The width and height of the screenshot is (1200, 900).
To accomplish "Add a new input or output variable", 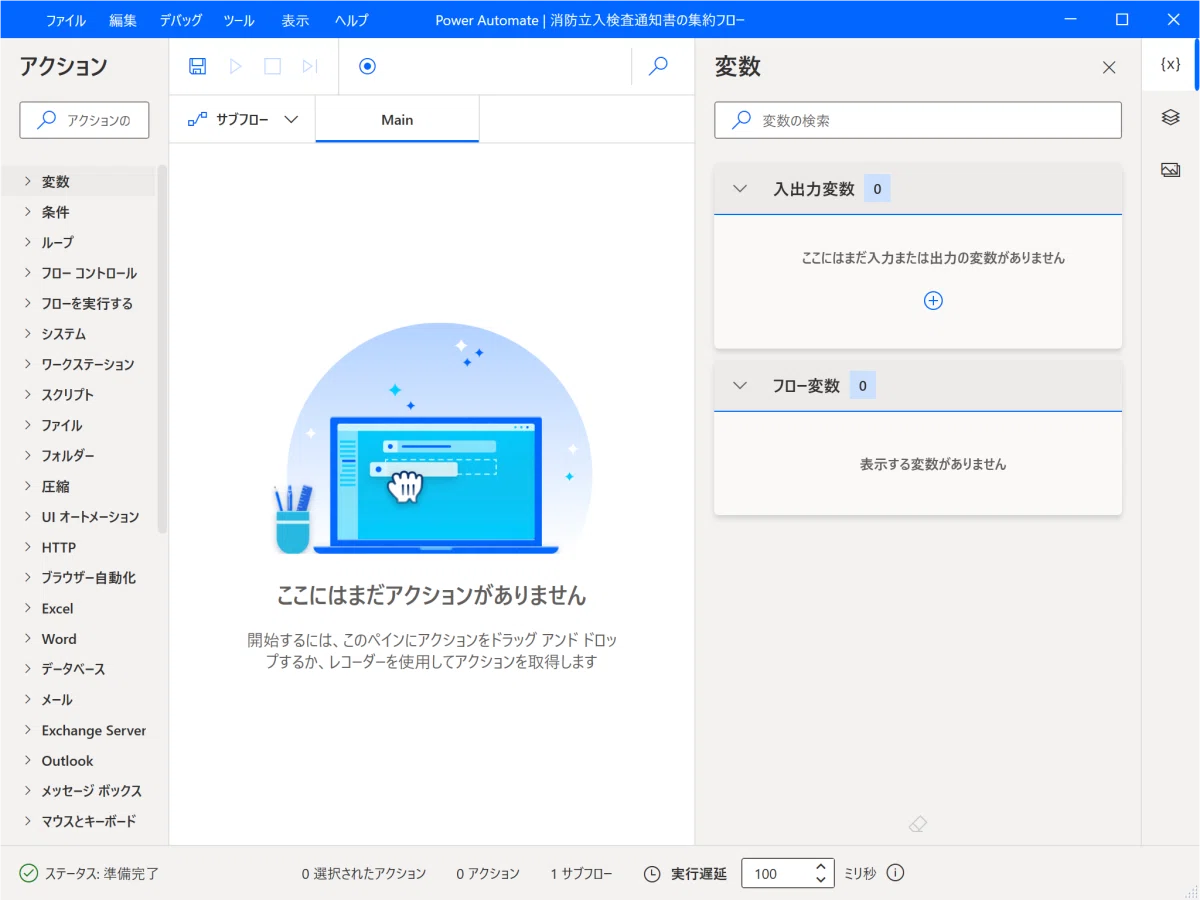I will 933,301.
